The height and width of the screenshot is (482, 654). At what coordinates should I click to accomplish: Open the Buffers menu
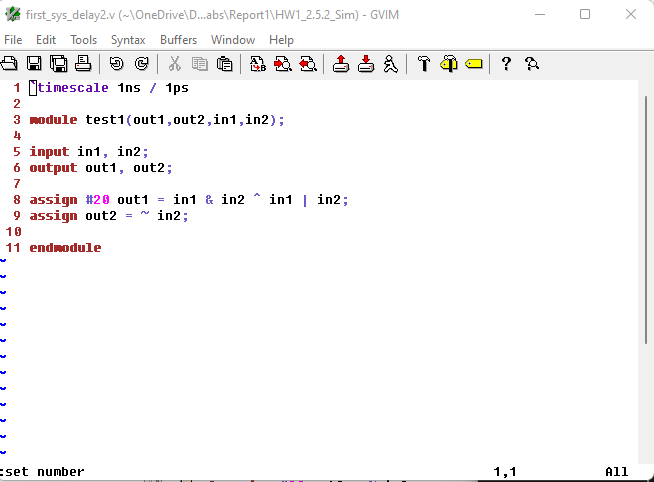point(178,39)
